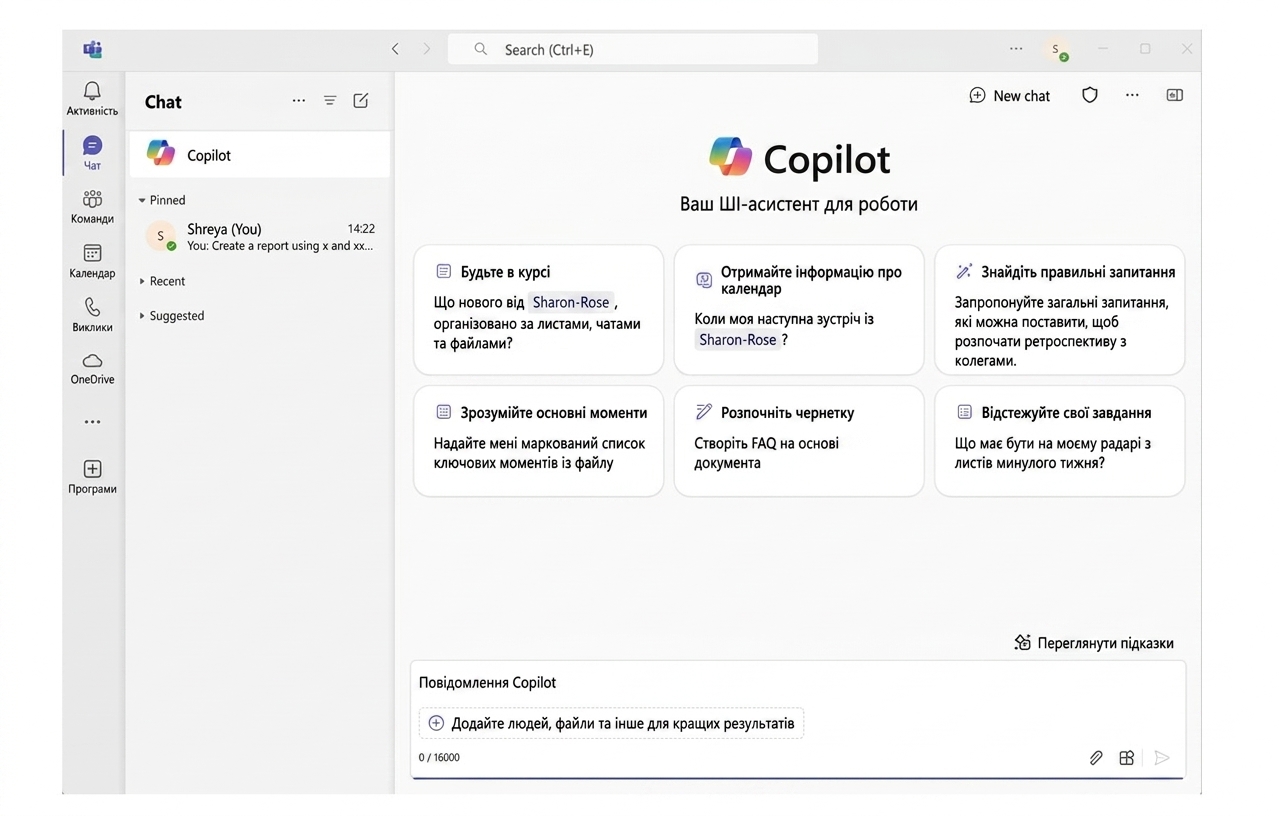Click Sharon-Rose chip in Будьте в курсі
Image resolution: width=1279 pixels, height=816 pixels.
pos(570,302)
